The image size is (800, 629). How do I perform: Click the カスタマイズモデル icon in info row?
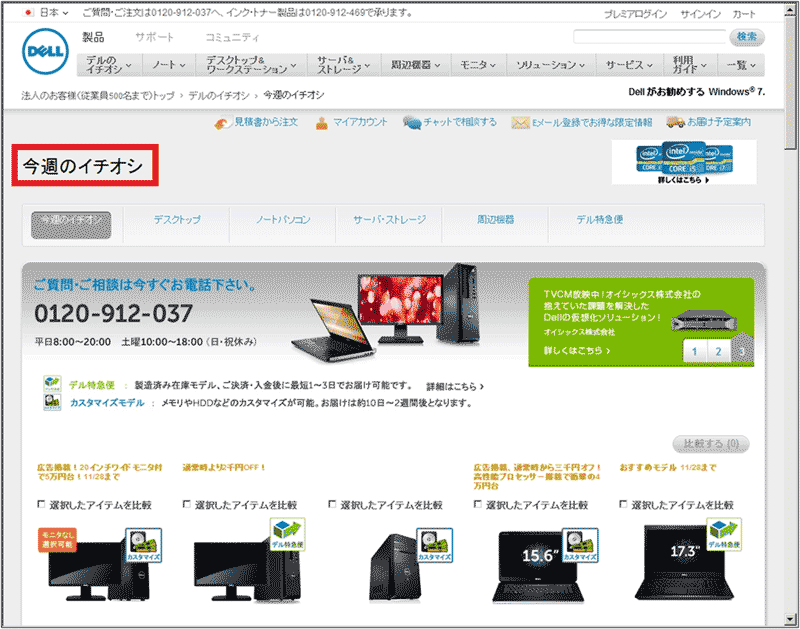(52, 402)
